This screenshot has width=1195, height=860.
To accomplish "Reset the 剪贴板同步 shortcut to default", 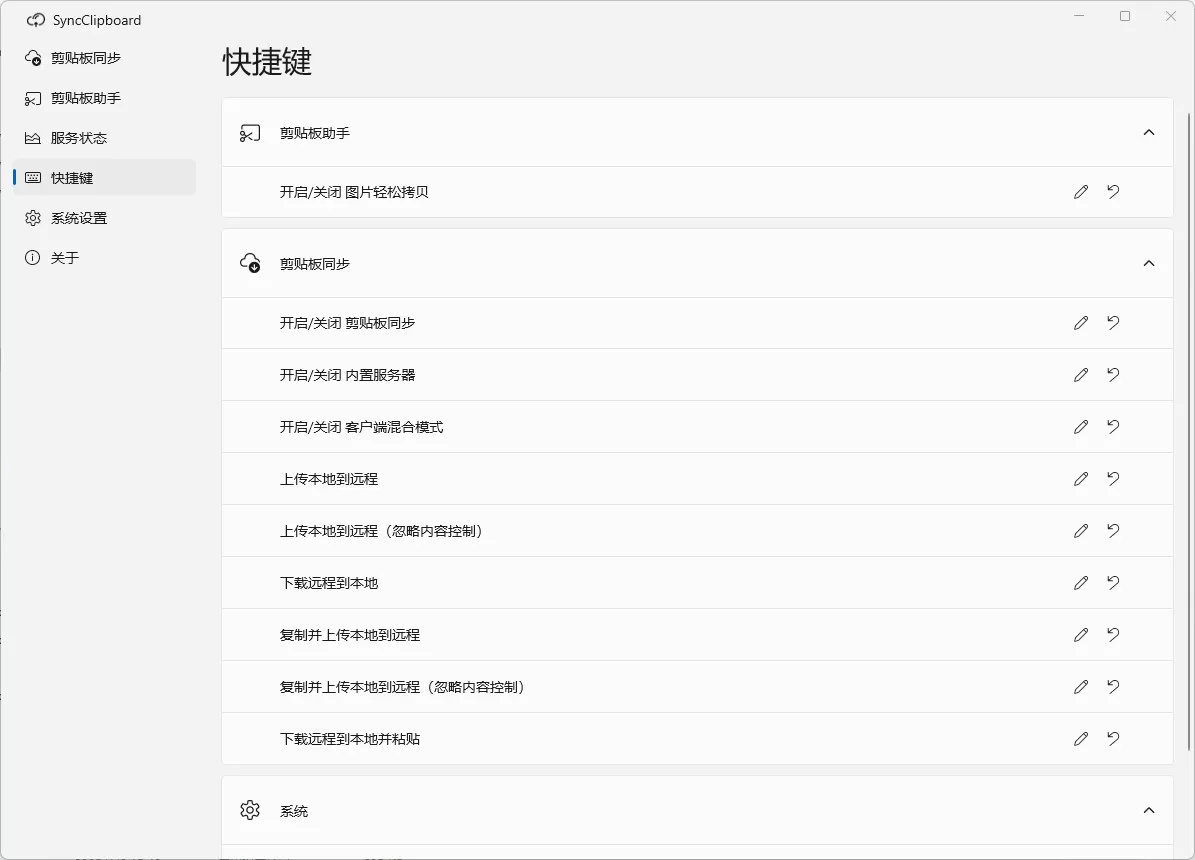I will point(1113,323).
